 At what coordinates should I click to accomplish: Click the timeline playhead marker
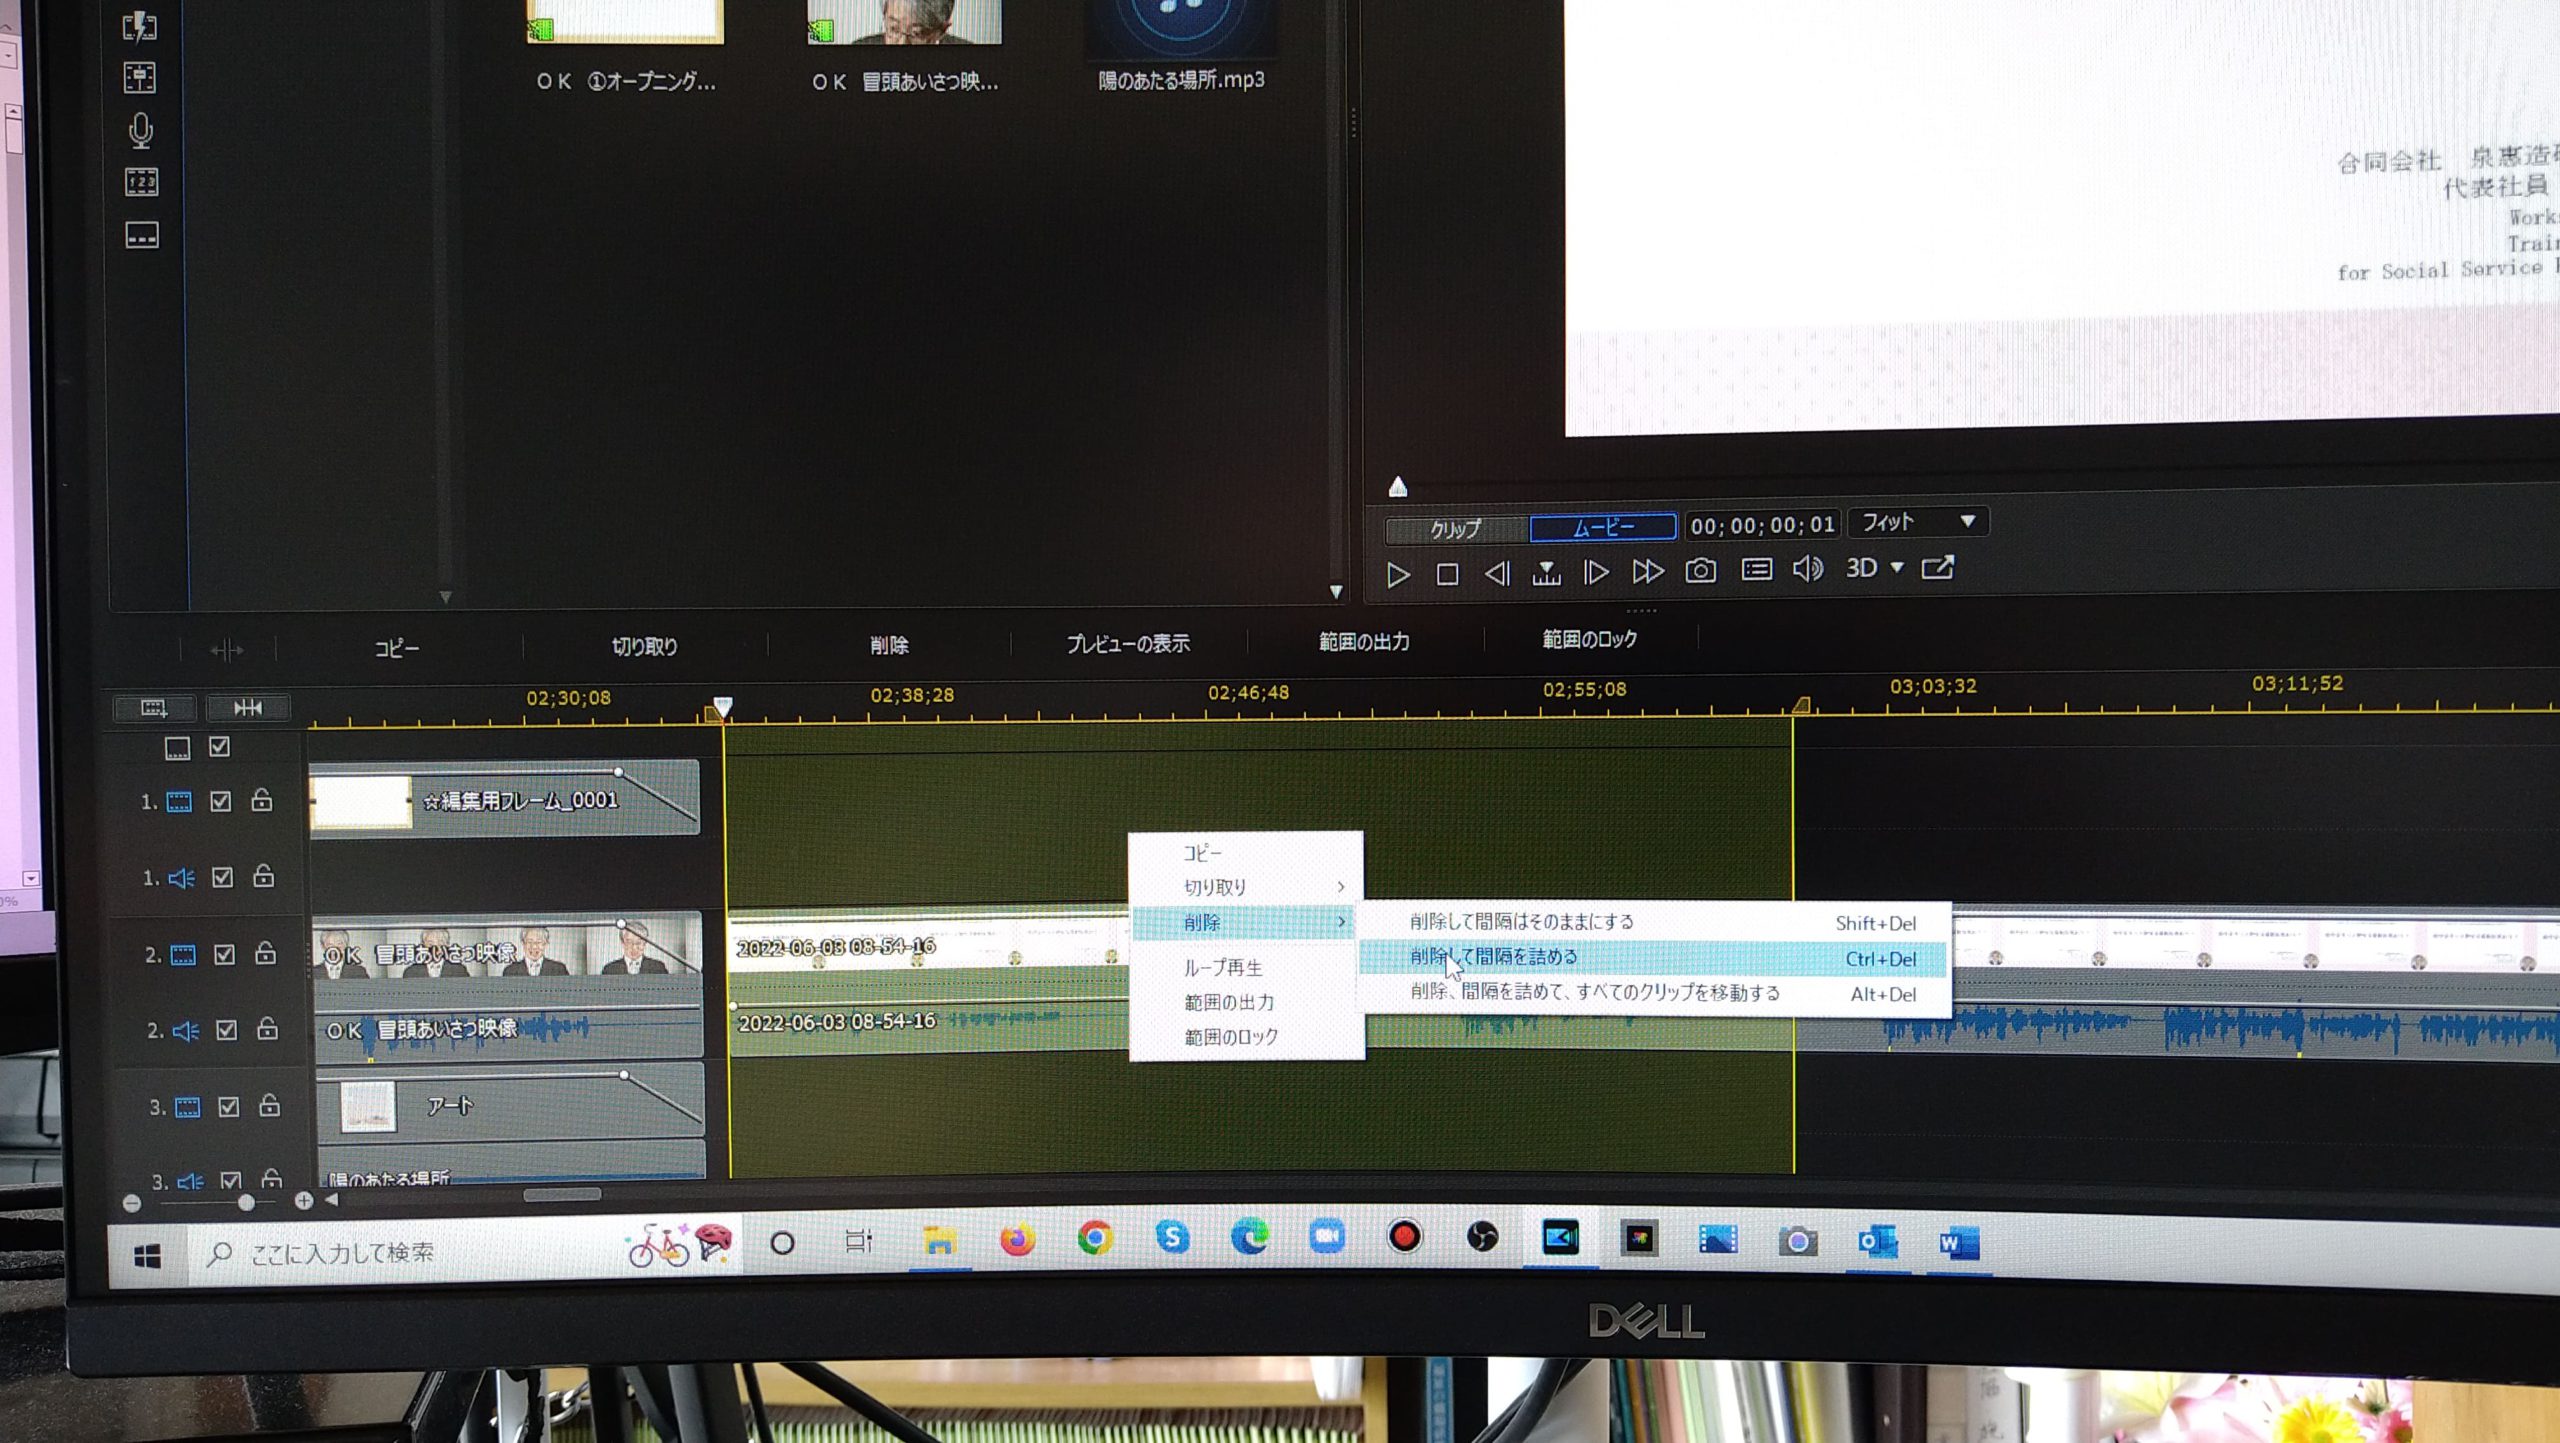(722, 708)
